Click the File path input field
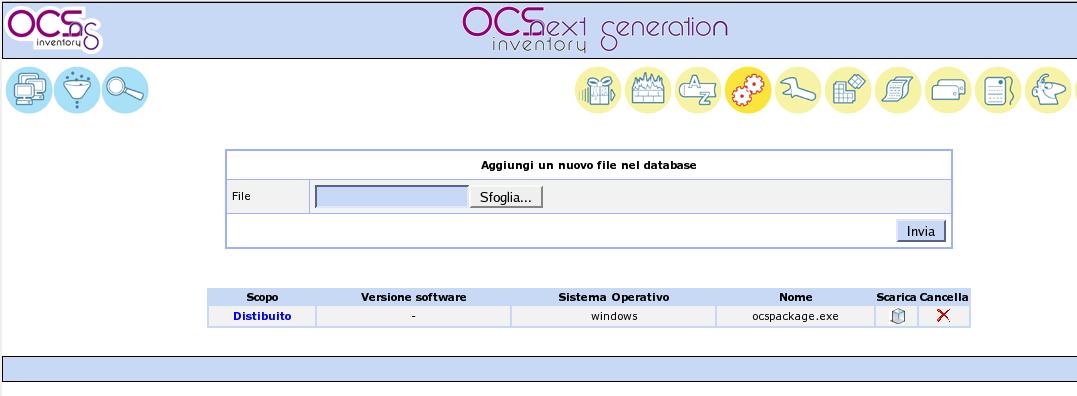 click(392, 196)
